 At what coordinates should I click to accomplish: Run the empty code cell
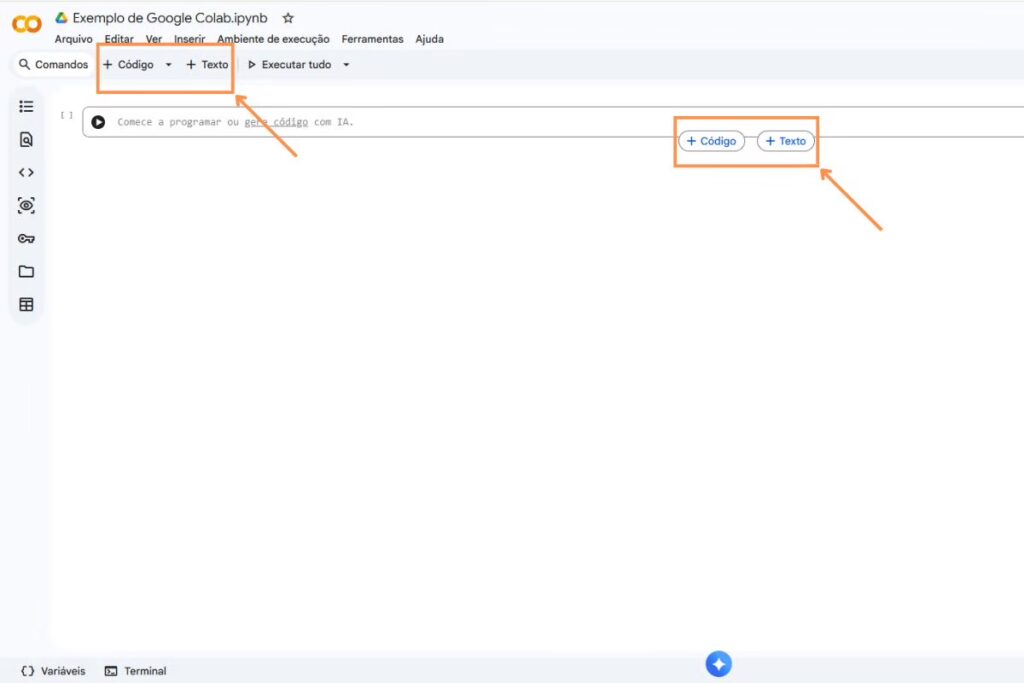tap(97, 121)
